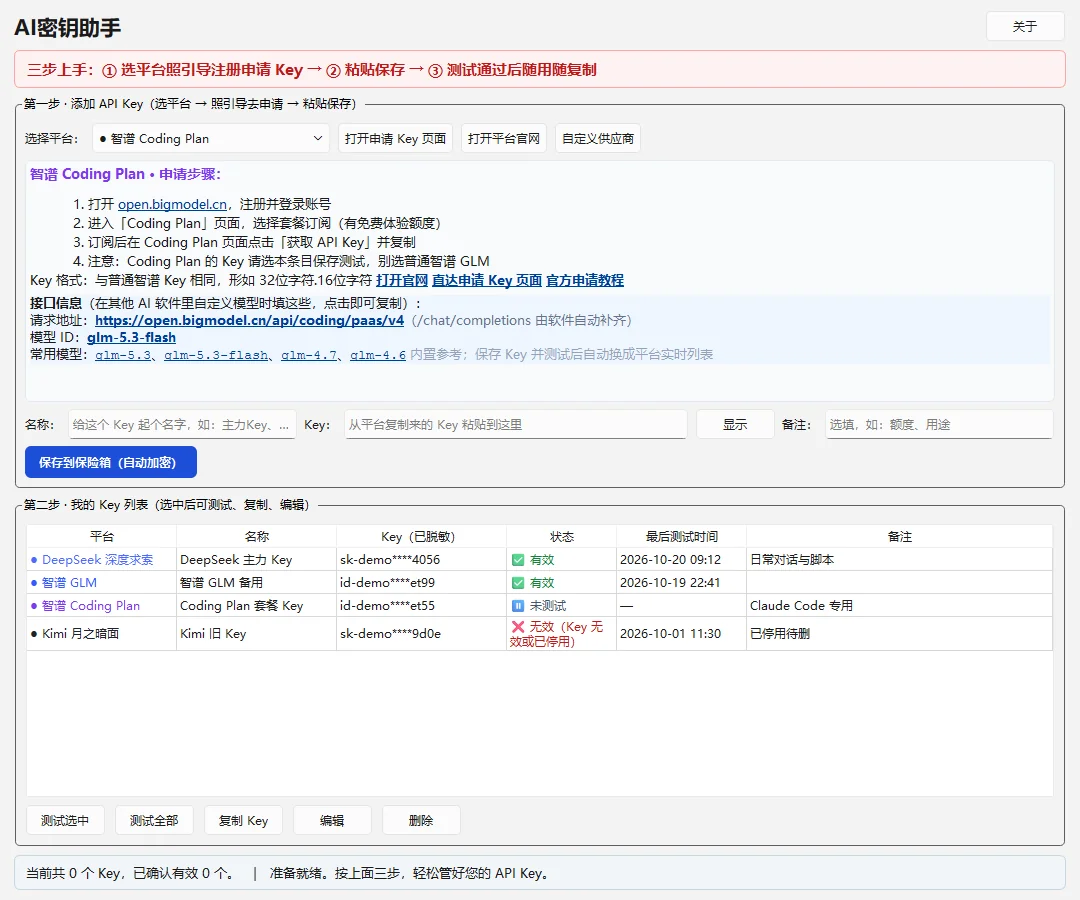Click the 打开平台官网 button
This screenshot has width=1080, height=900.
[503, 138]
